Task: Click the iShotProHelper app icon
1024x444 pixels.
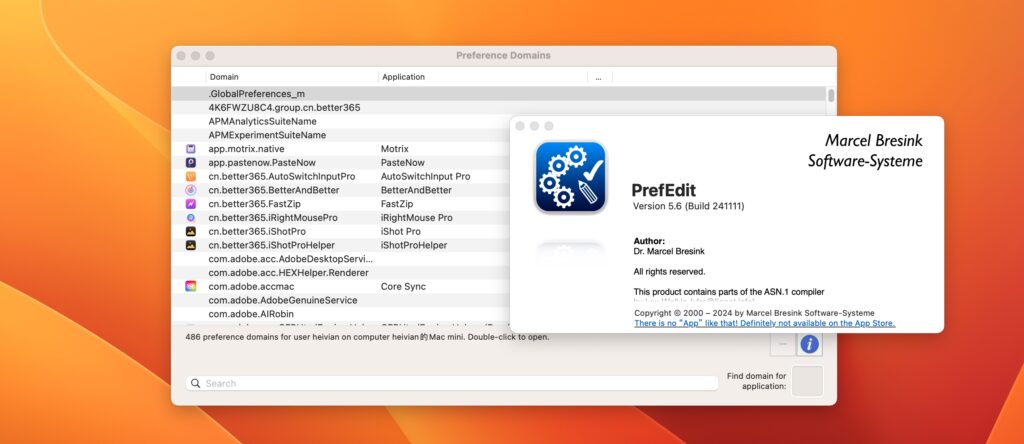Action: point(191,245)
